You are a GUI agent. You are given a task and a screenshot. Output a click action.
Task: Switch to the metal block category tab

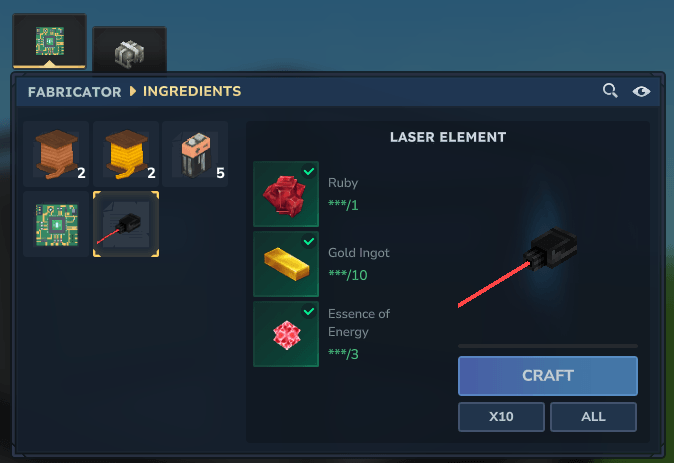coord(129,51)
